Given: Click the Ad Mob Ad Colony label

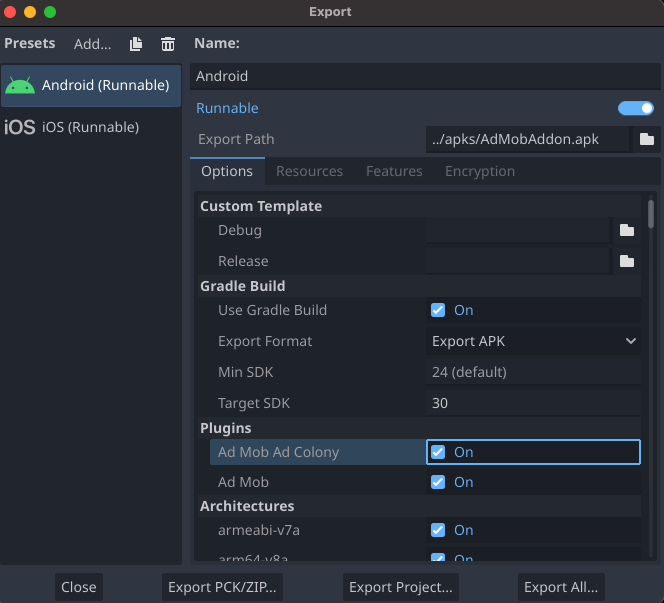Looking at the screenshot, I should 278,452.
